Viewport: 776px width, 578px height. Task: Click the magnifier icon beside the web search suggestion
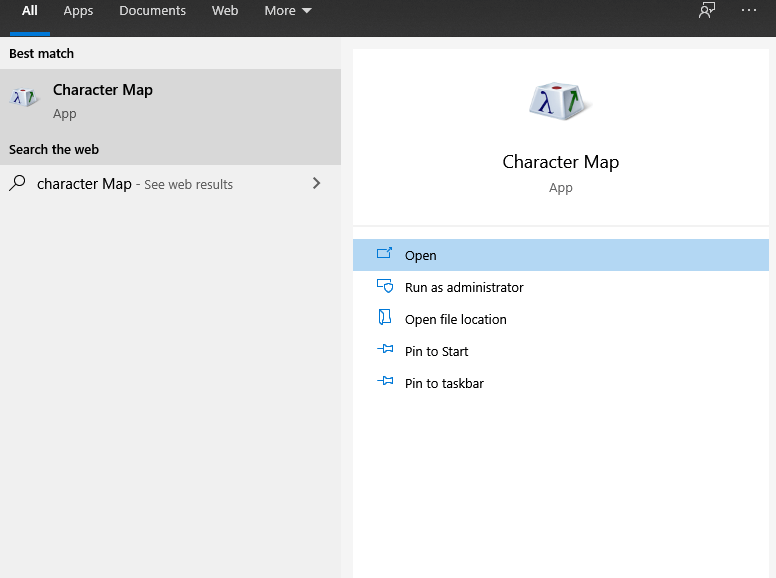pyautogui.click(x=17, y=183)
